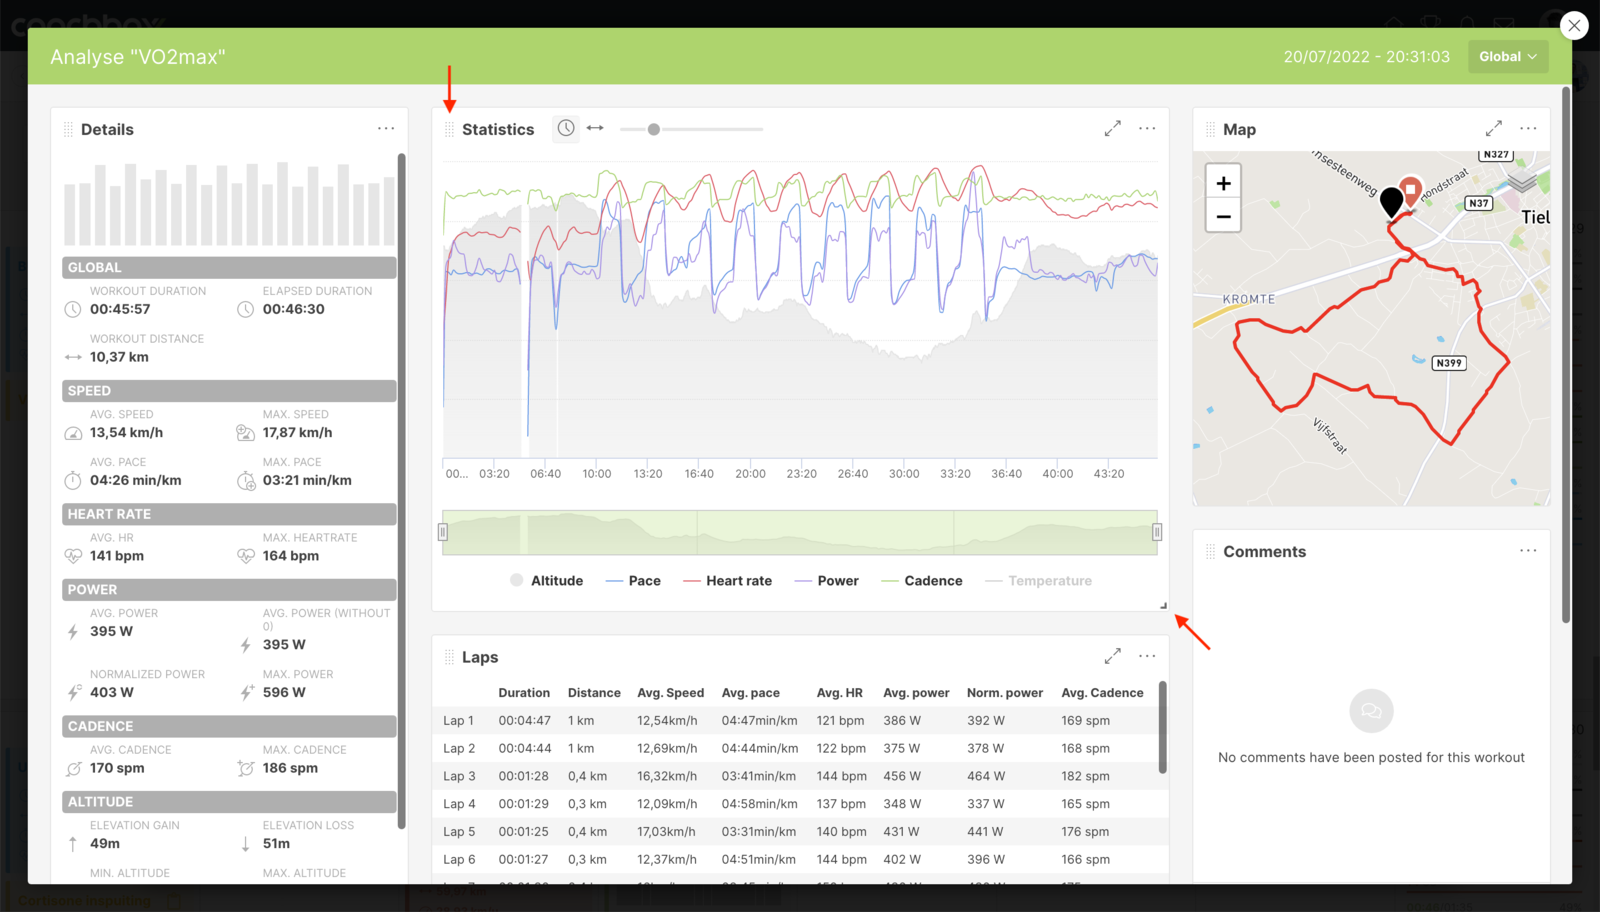This screenshot has width=1600, height=912.
Task: Expand the Statistics panel to fullscreen
Action: 1112,129
